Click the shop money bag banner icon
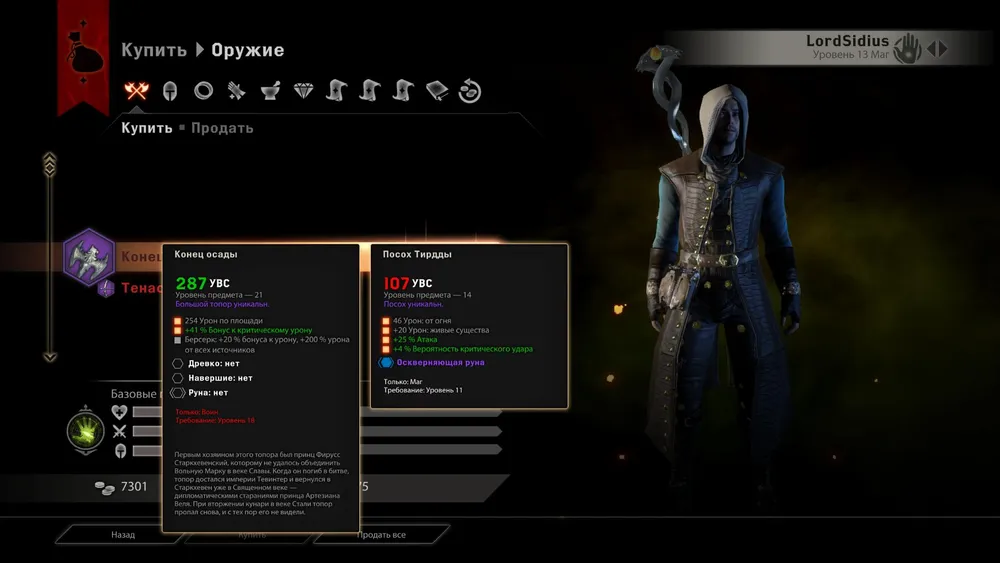Viewport: 1000px width, 563px height. tap(84, 53)
